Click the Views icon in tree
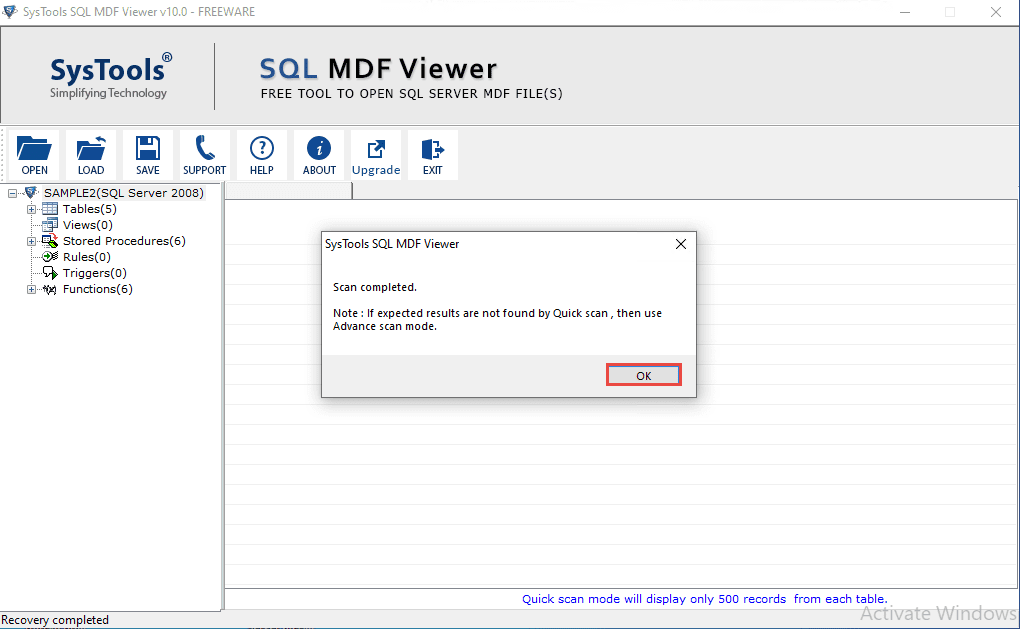Viewport: 1020px width, 629px height. (50, 225)
